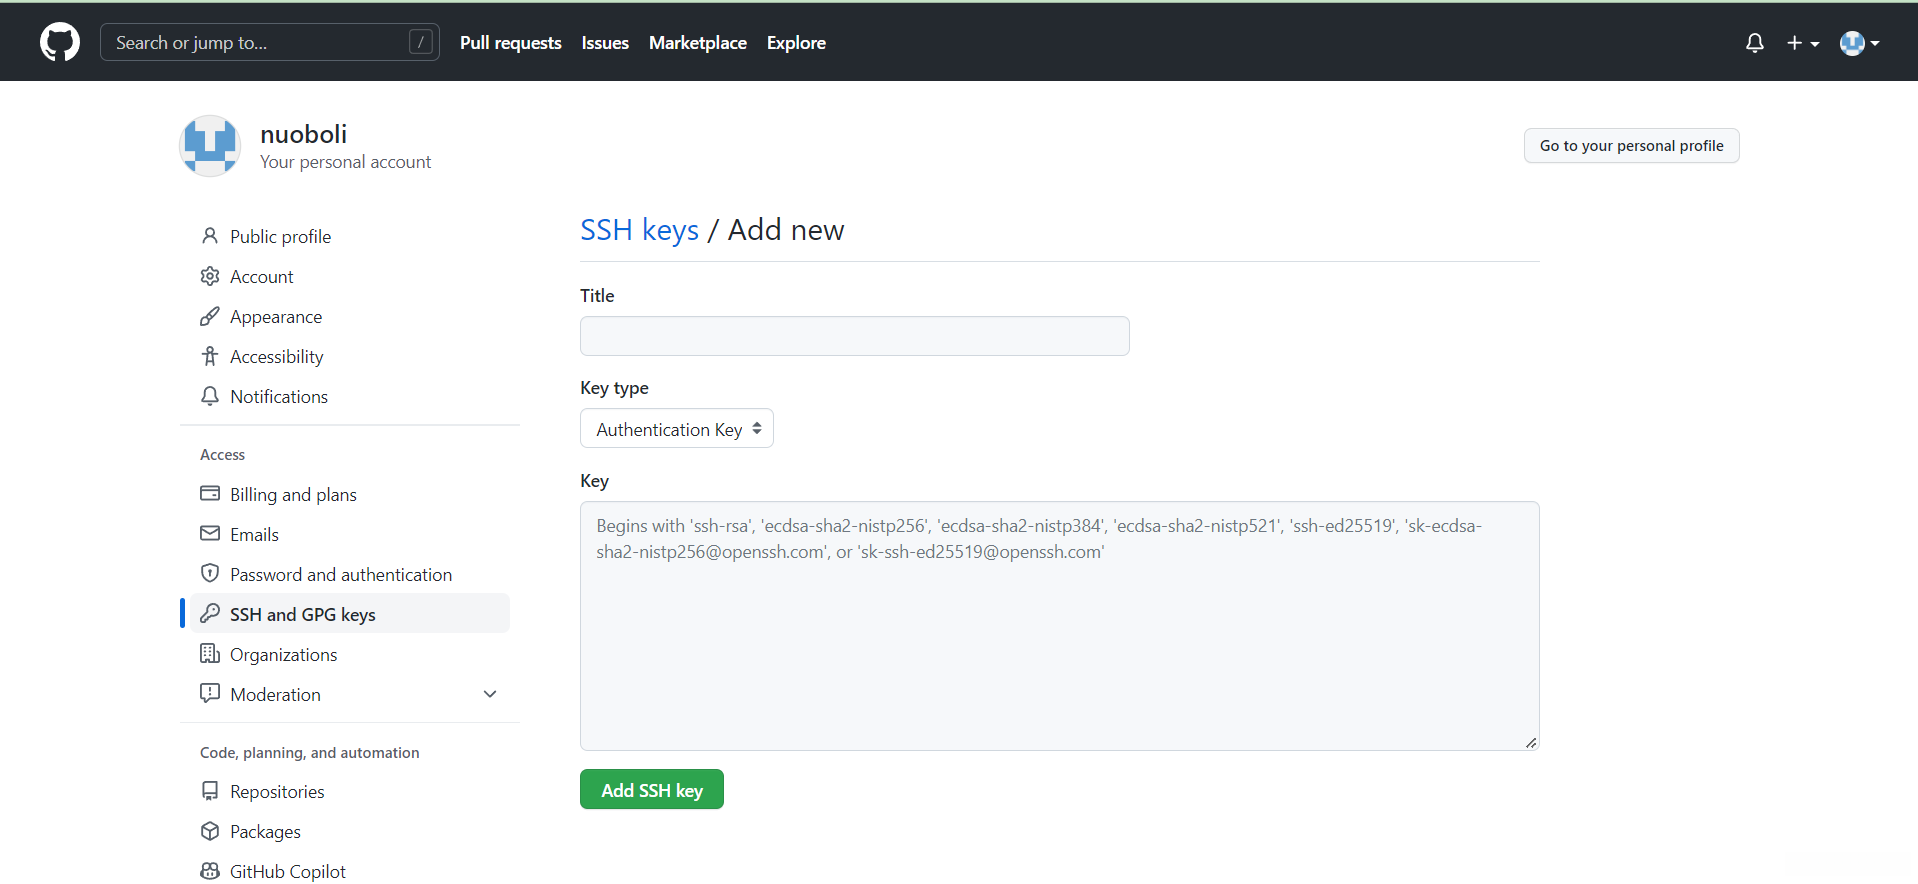Image resolution: width=1918 pixels, height=884 pixels.
Task: Click the slash shortcut hint in search
Action: pyautogui.click(x=421, y=42)
